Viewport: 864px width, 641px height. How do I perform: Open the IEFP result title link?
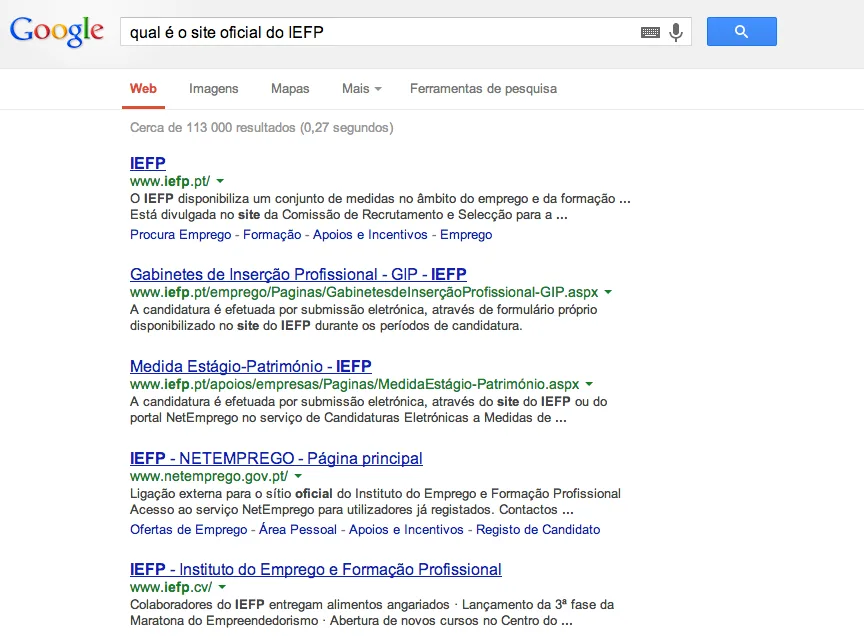[x=148, y=163]
